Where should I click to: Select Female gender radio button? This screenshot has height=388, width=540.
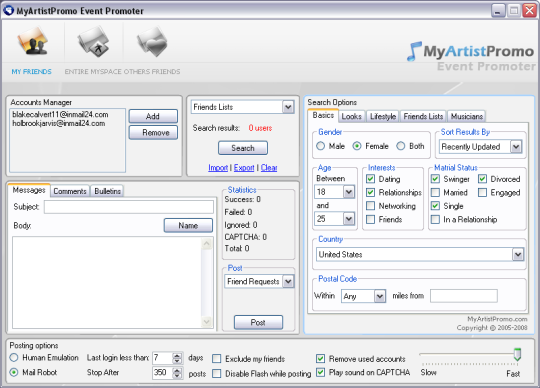(357, 146)
